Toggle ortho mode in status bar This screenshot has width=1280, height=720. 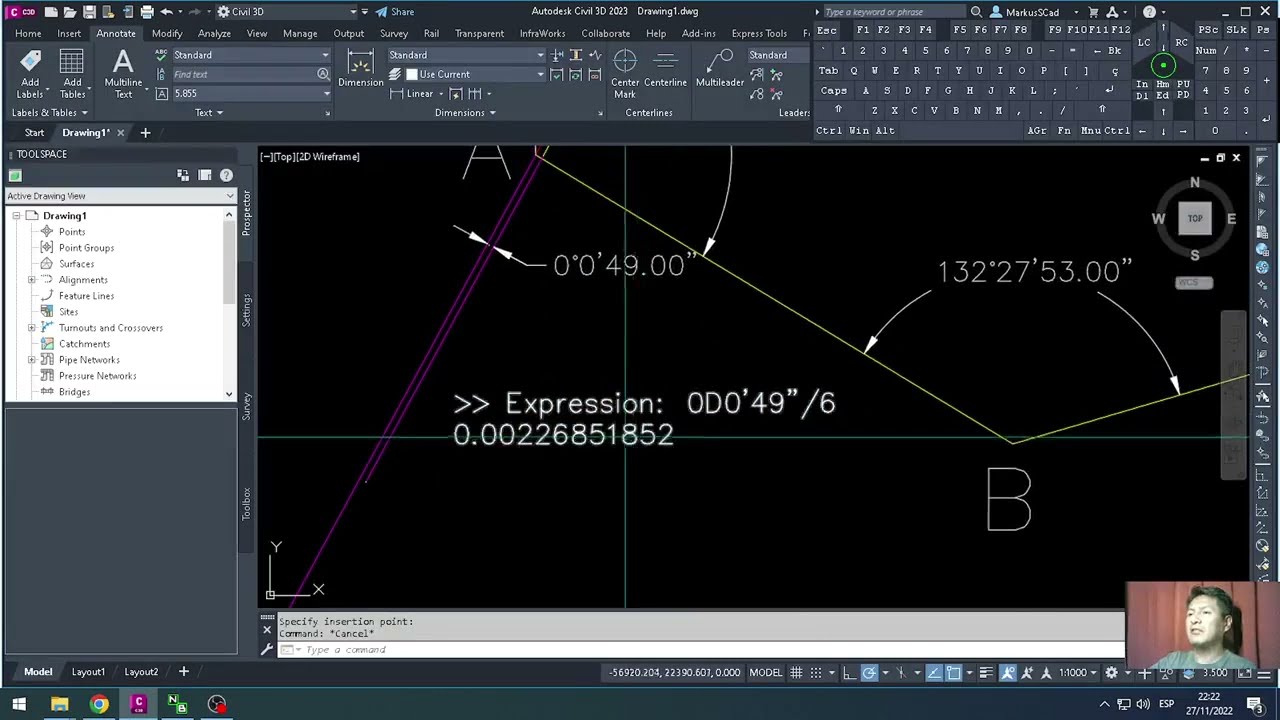[849, 672]
